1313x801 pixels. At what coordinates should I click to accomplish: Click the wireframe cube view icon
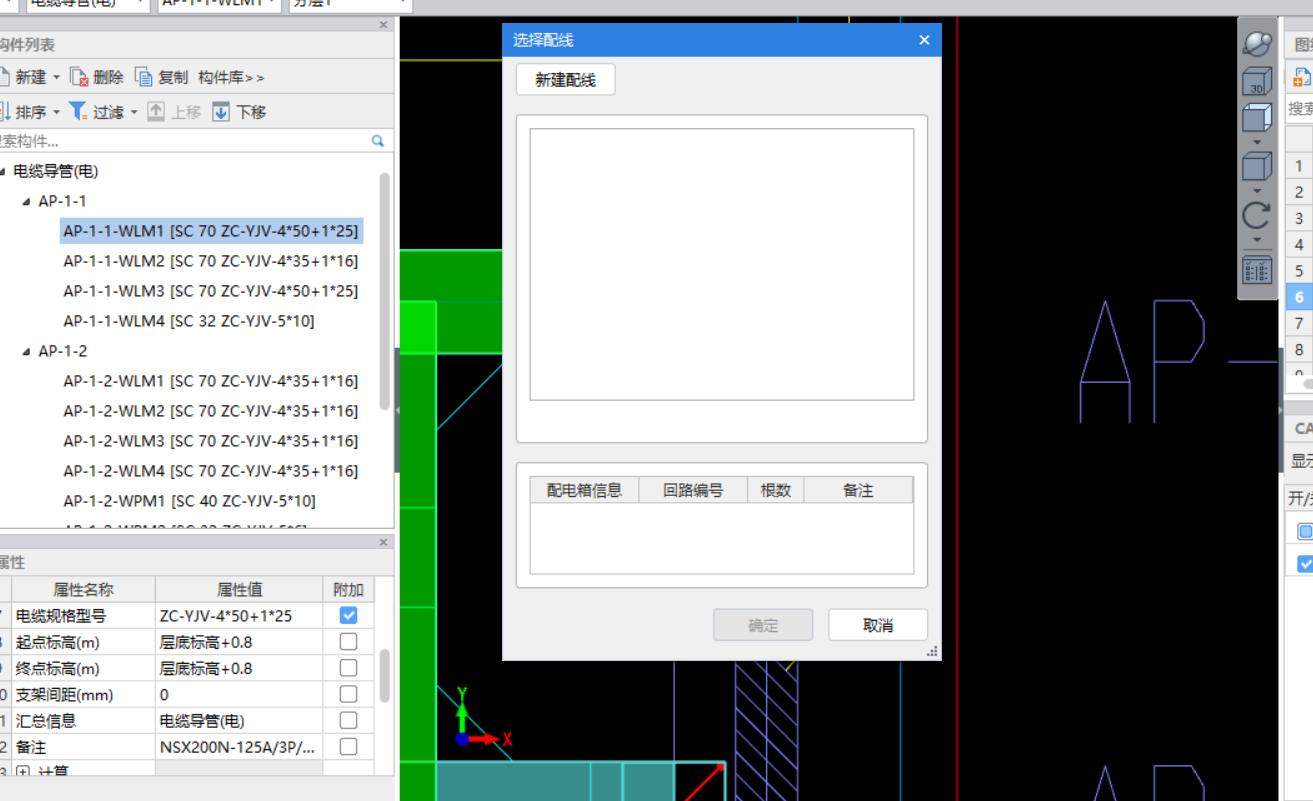click(1257, 118)
